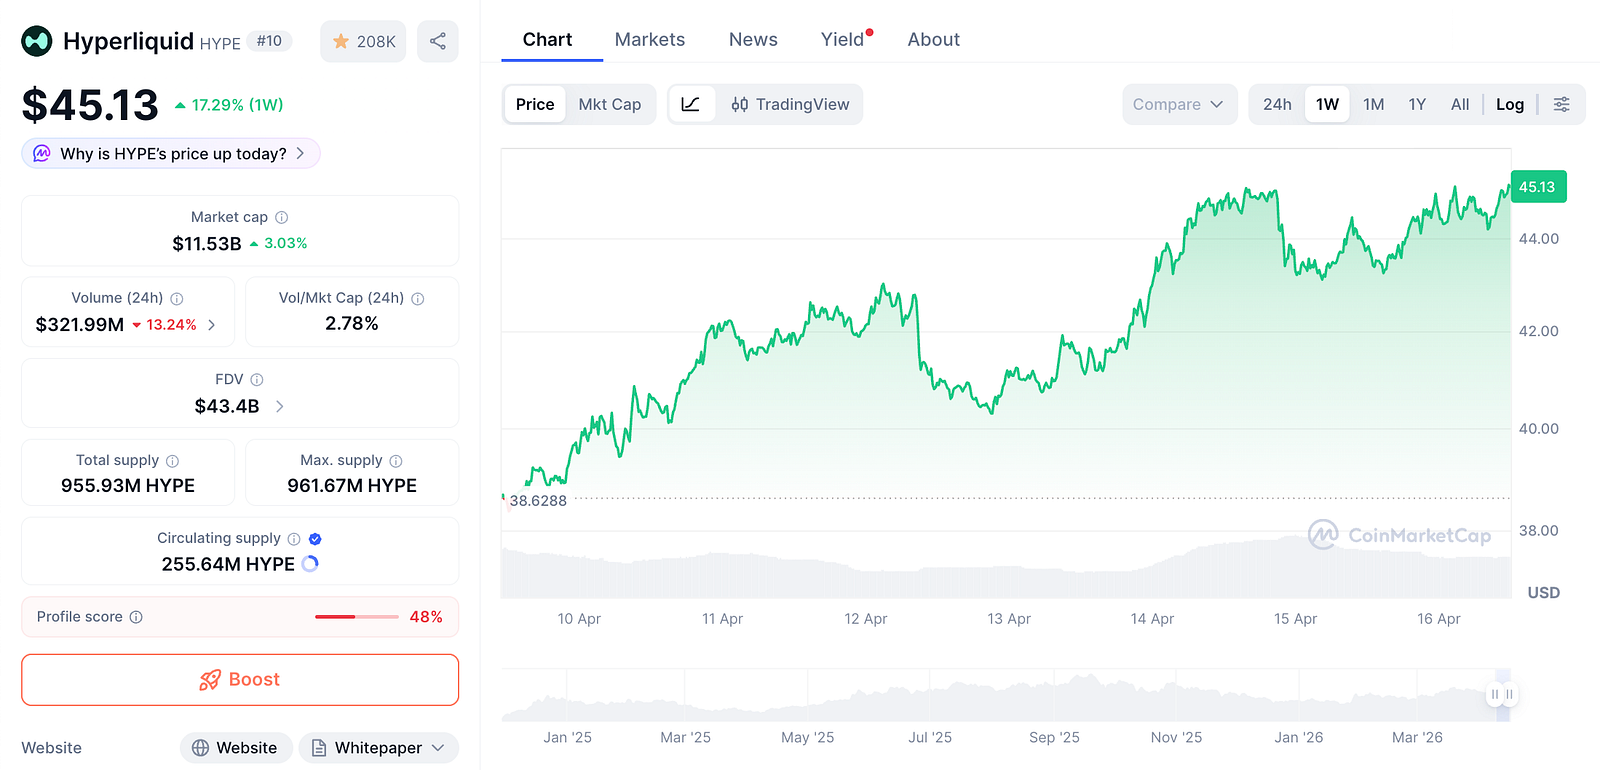Click the $45.13 price value
Screen dimensions: 1600x770
click(x=90, y=105)
